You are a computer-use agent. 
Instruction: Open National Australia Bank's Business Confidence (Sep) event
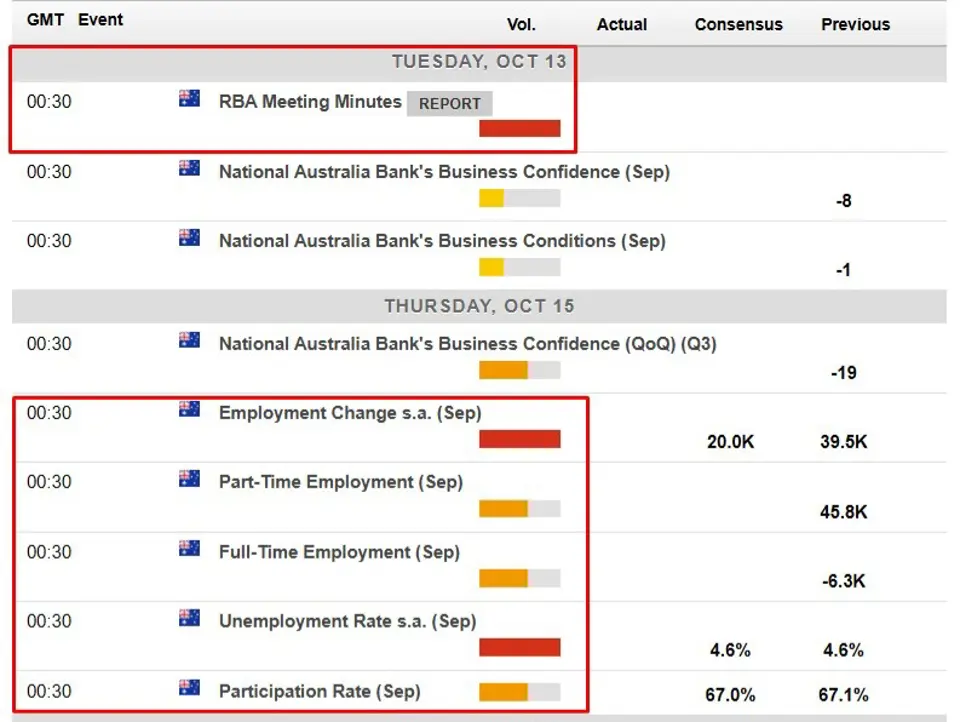pyautogui.click(x=444, y=172)
